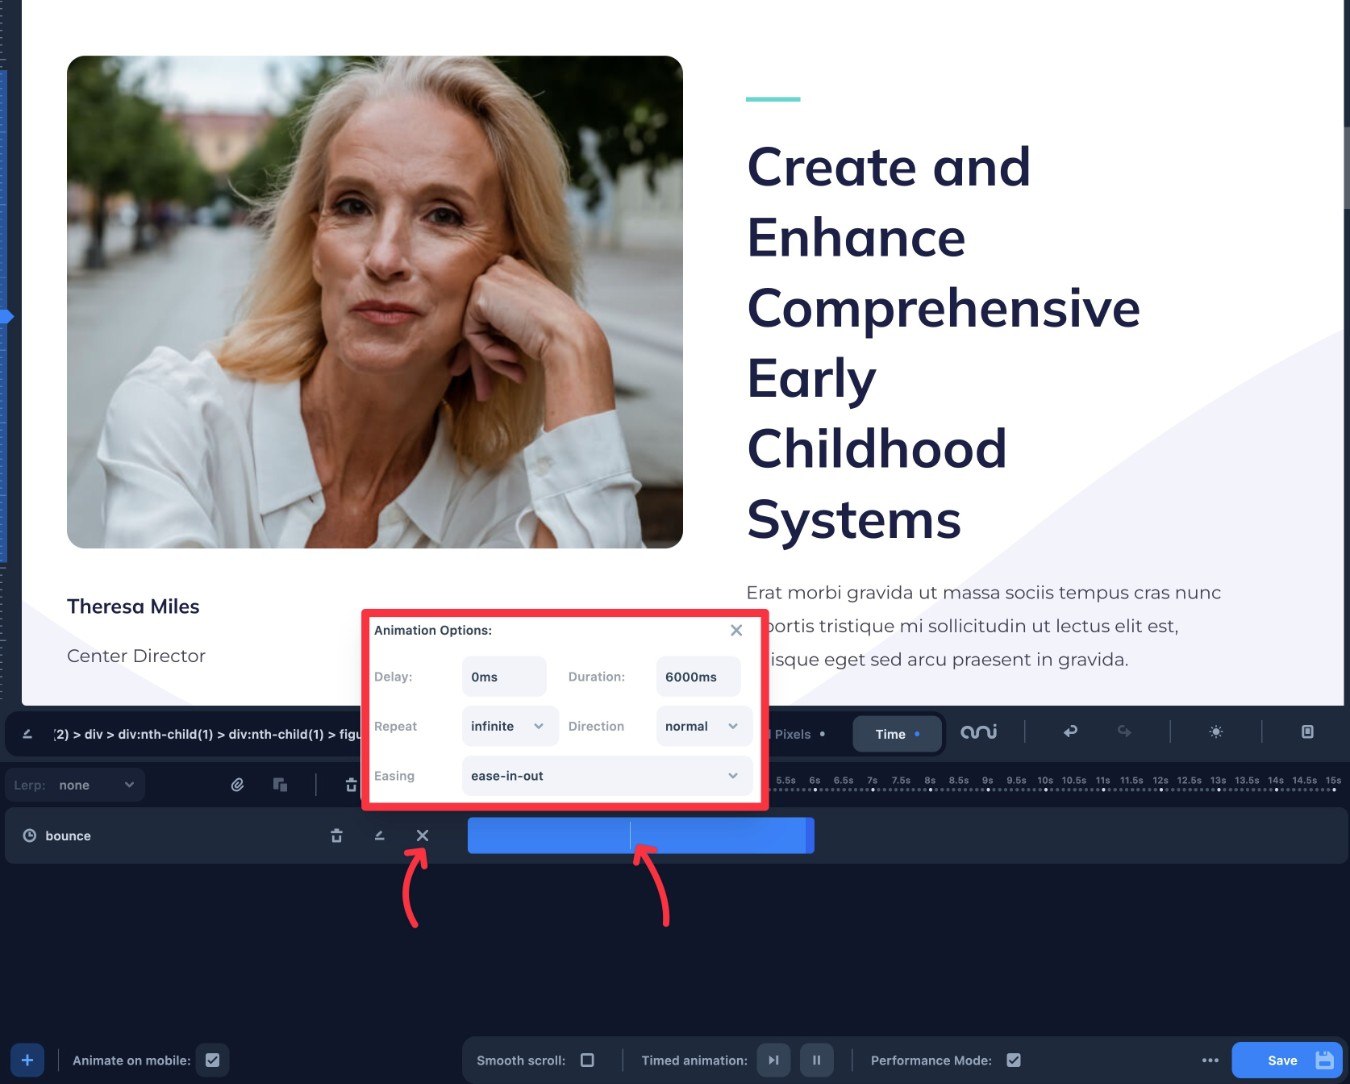This screenshot has height=1084, width=1350.
Task: Save the animation with Save button
Action: (1287, 1060)
